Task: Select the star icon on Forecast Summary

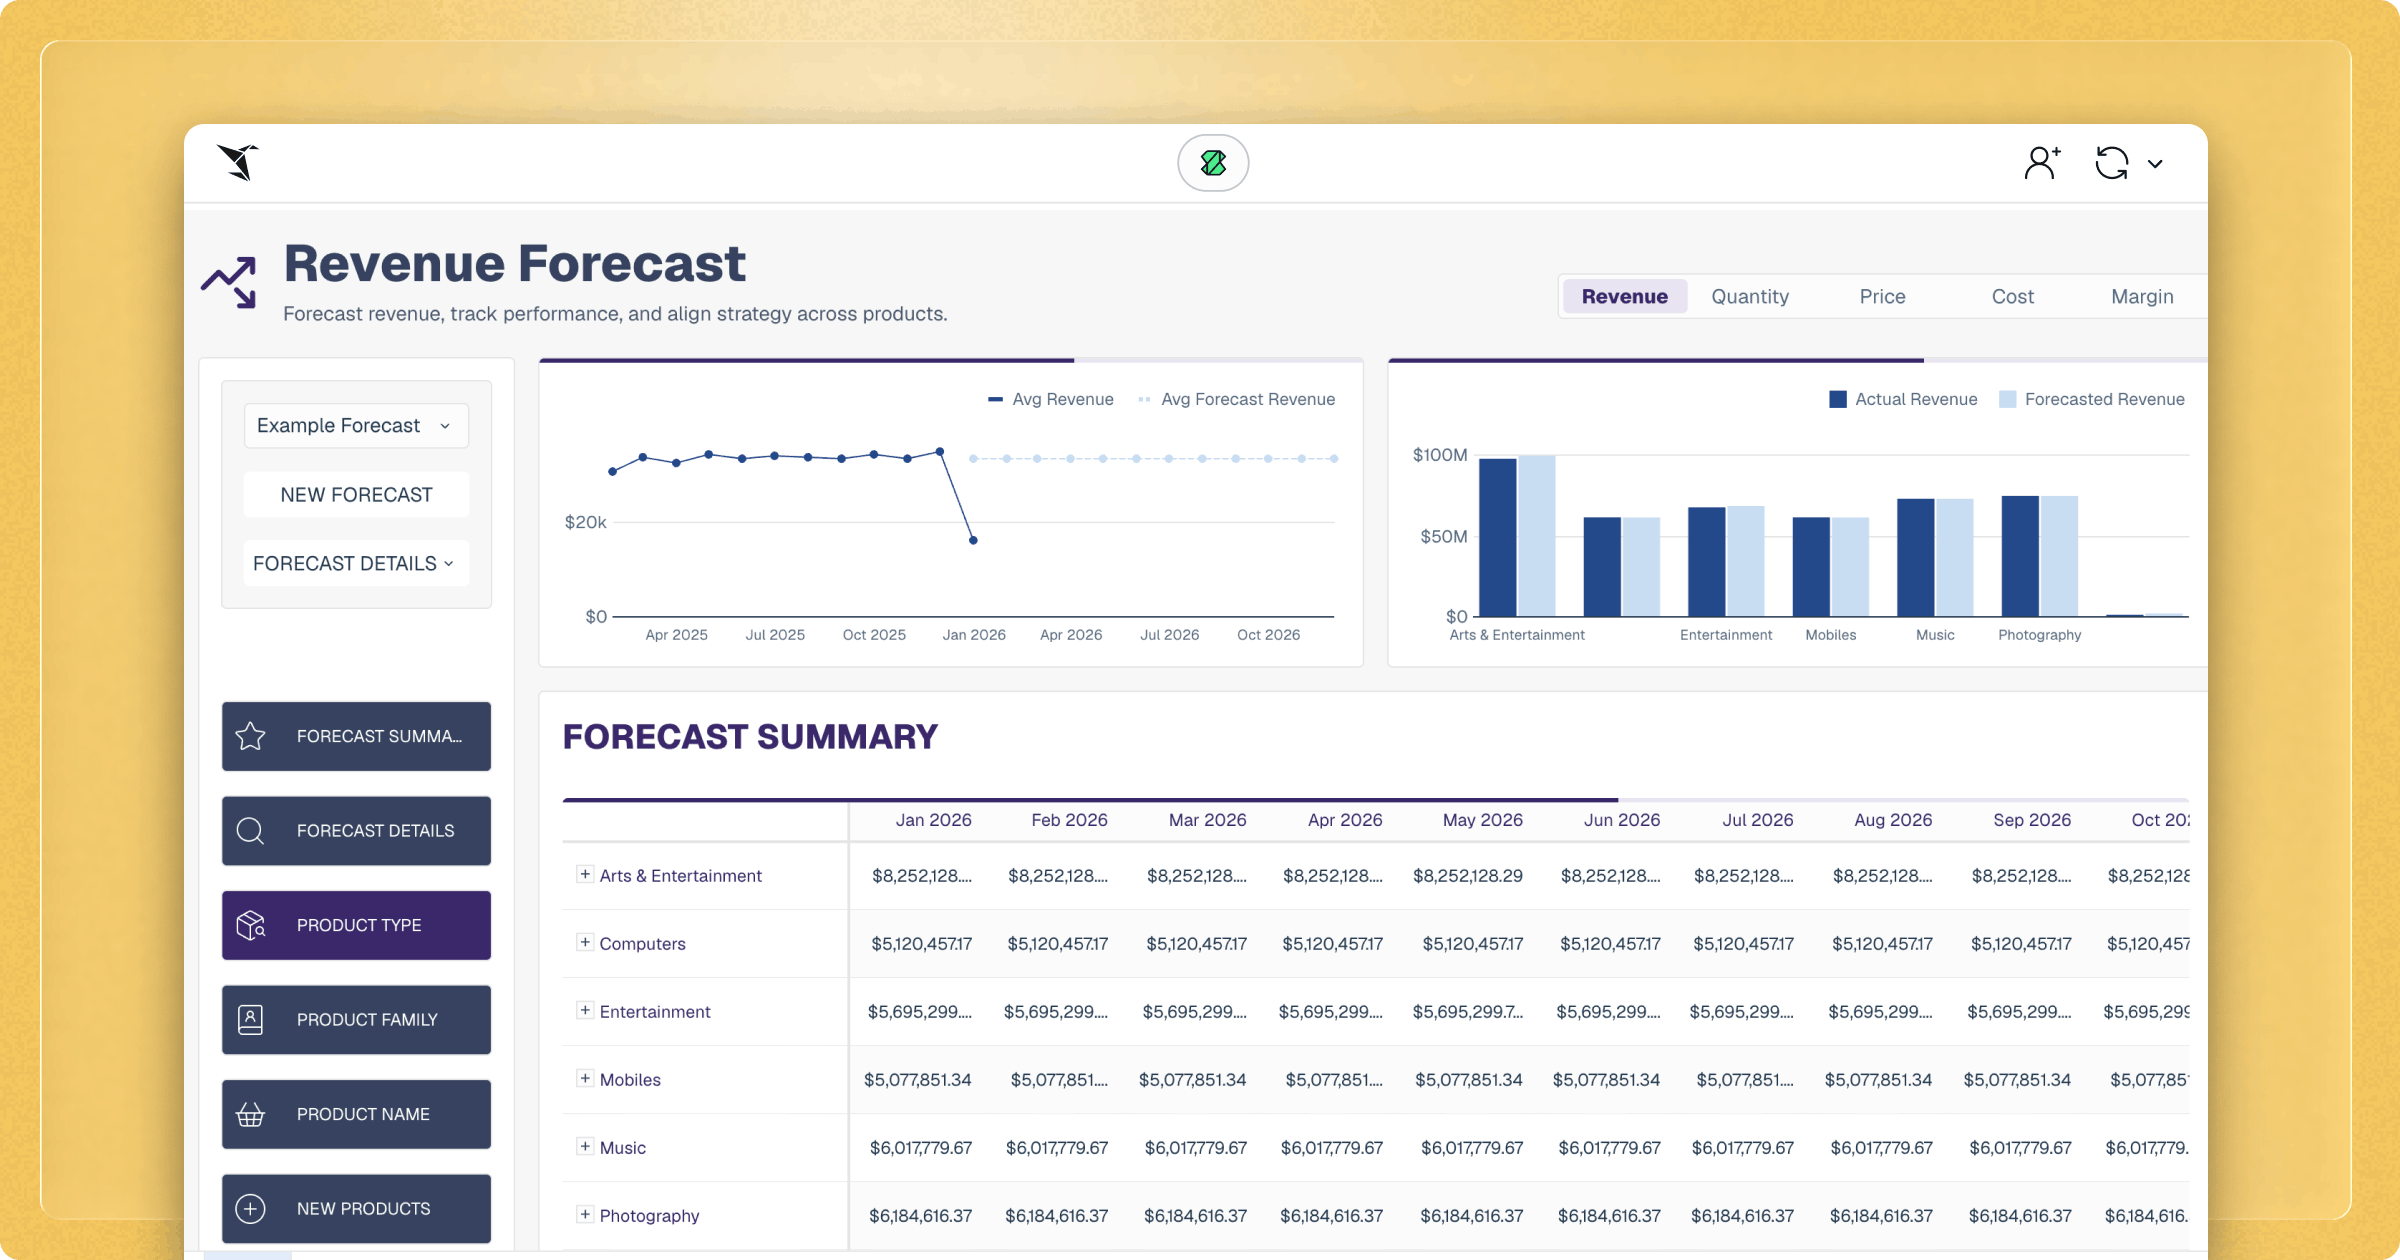Action: pyautogui.click(x=249, y=736)
